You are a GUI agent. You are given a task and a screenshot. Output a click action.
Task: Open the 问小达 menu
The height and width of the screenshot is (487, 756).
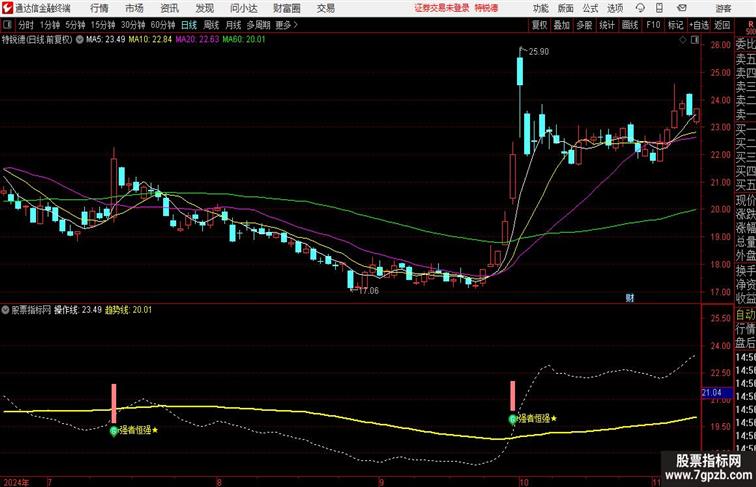point(243,8)
